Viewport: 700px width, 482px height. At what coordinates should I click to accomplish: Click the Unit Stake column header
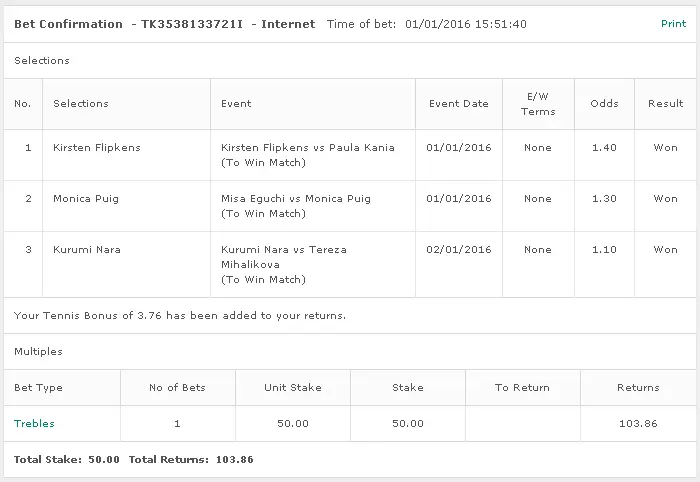(x=292, y=387)
